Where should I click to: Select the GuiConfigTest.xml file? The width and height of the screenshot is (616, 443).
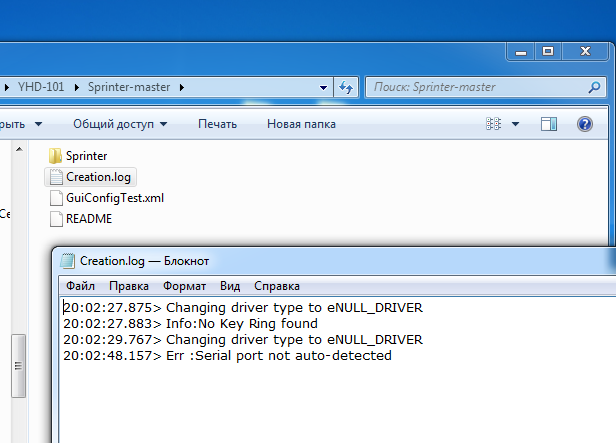click(114, 198)
